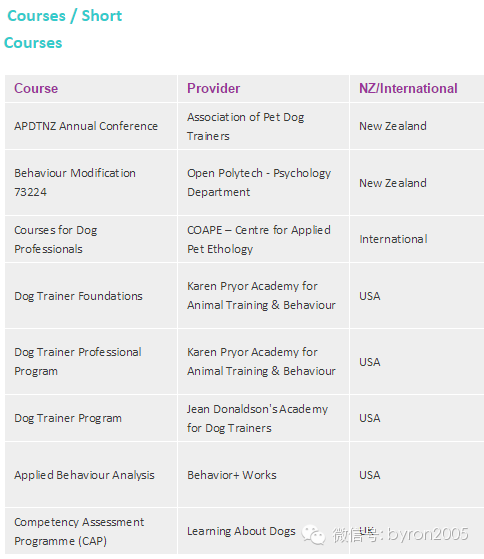484x559 pixels.
Task: Select Courses for Dog Professionals entry
Action: coord(56,239)
